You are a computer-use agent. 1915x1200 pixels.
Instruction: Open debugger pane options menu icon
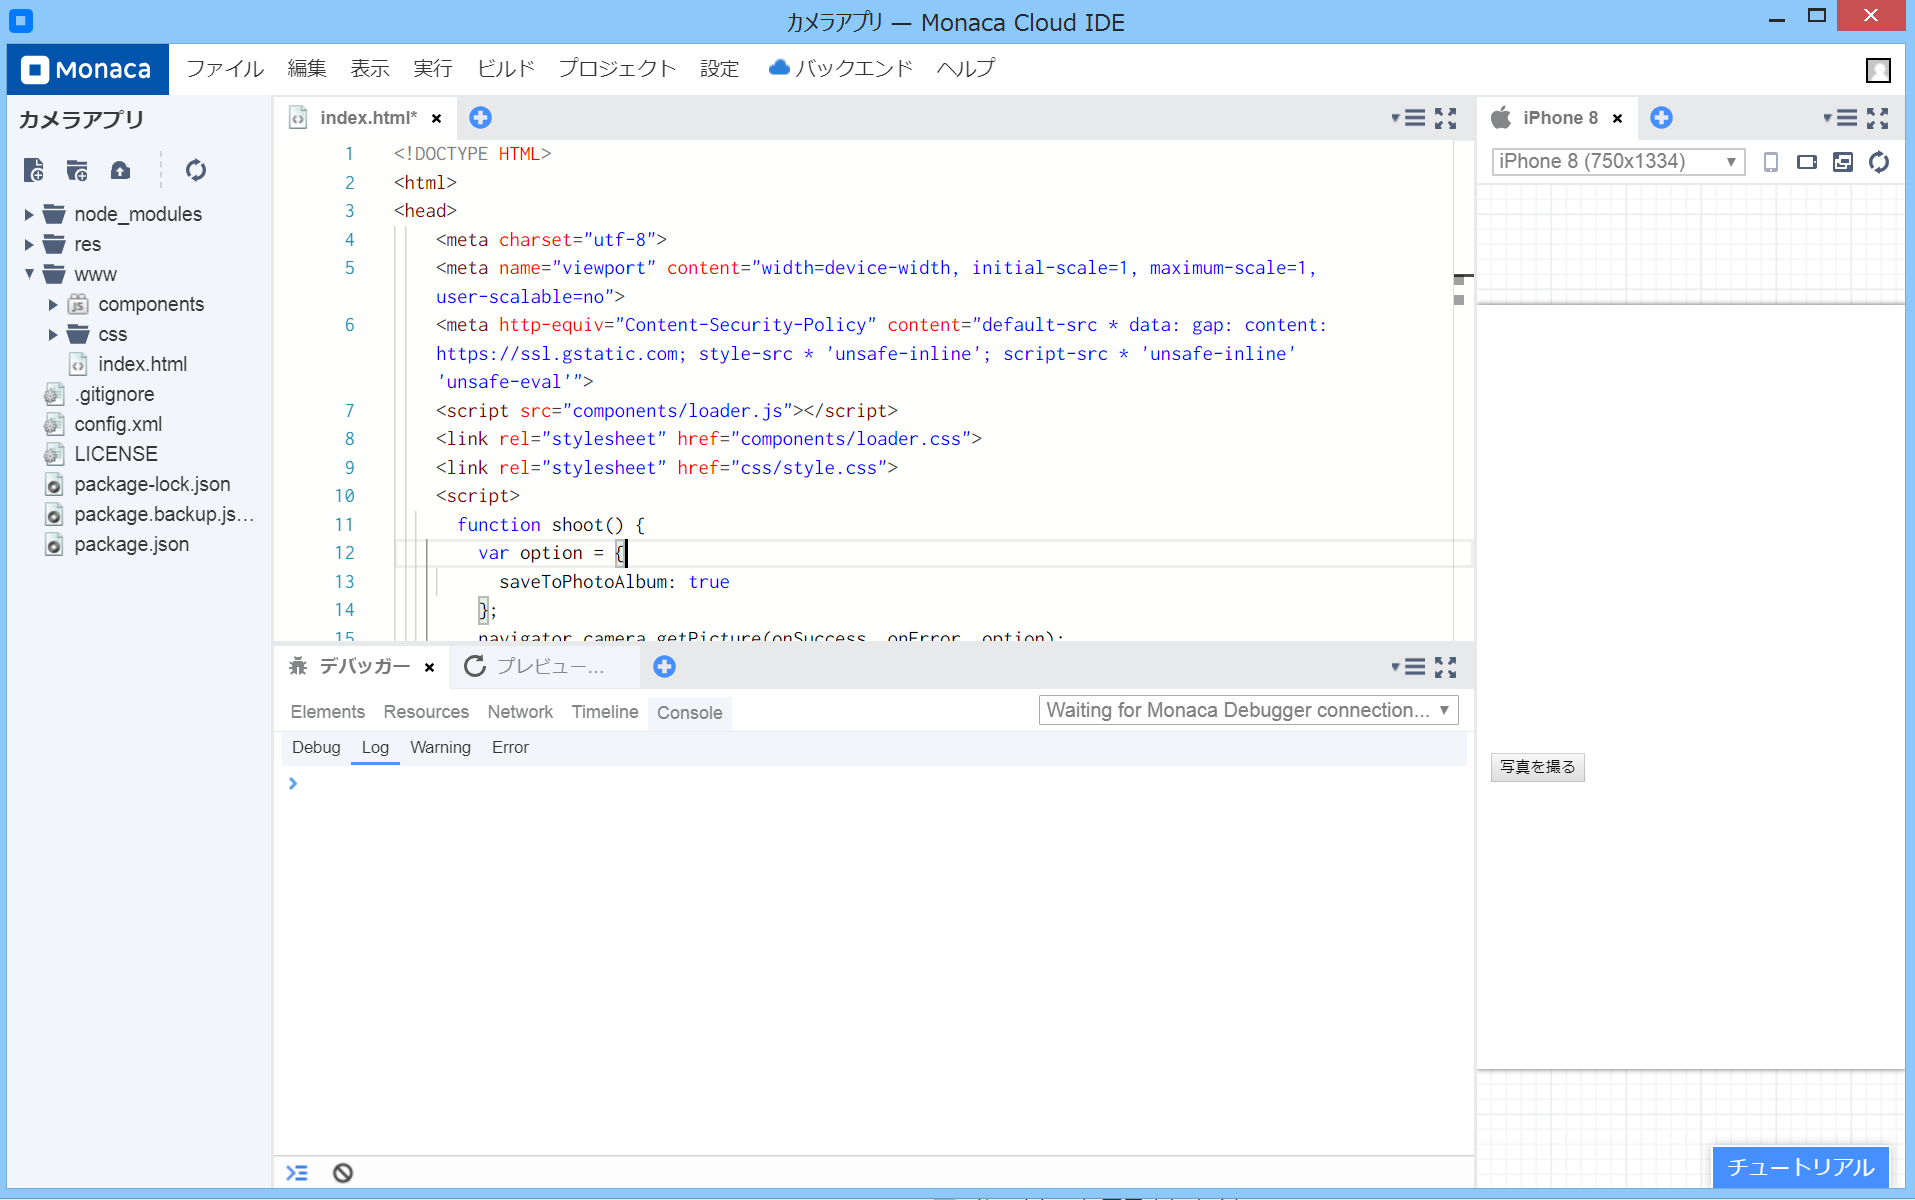pos(1408,667)
